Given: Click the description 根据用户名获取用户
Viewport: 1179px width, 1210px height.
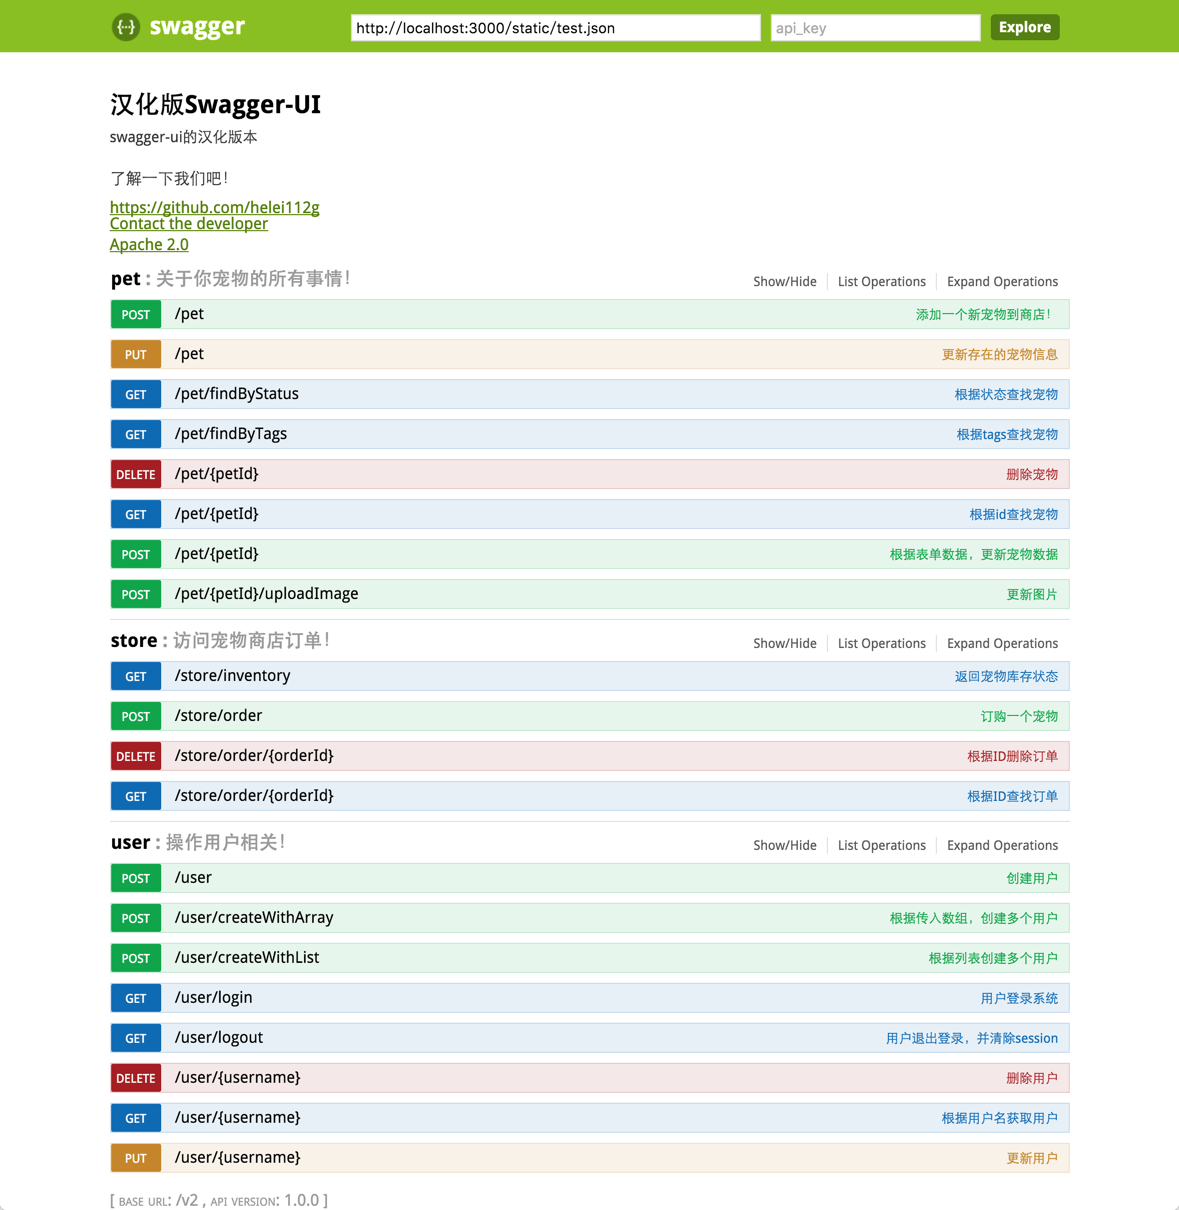Looking at the screenshot, I should click(x=1000, y=1118).
